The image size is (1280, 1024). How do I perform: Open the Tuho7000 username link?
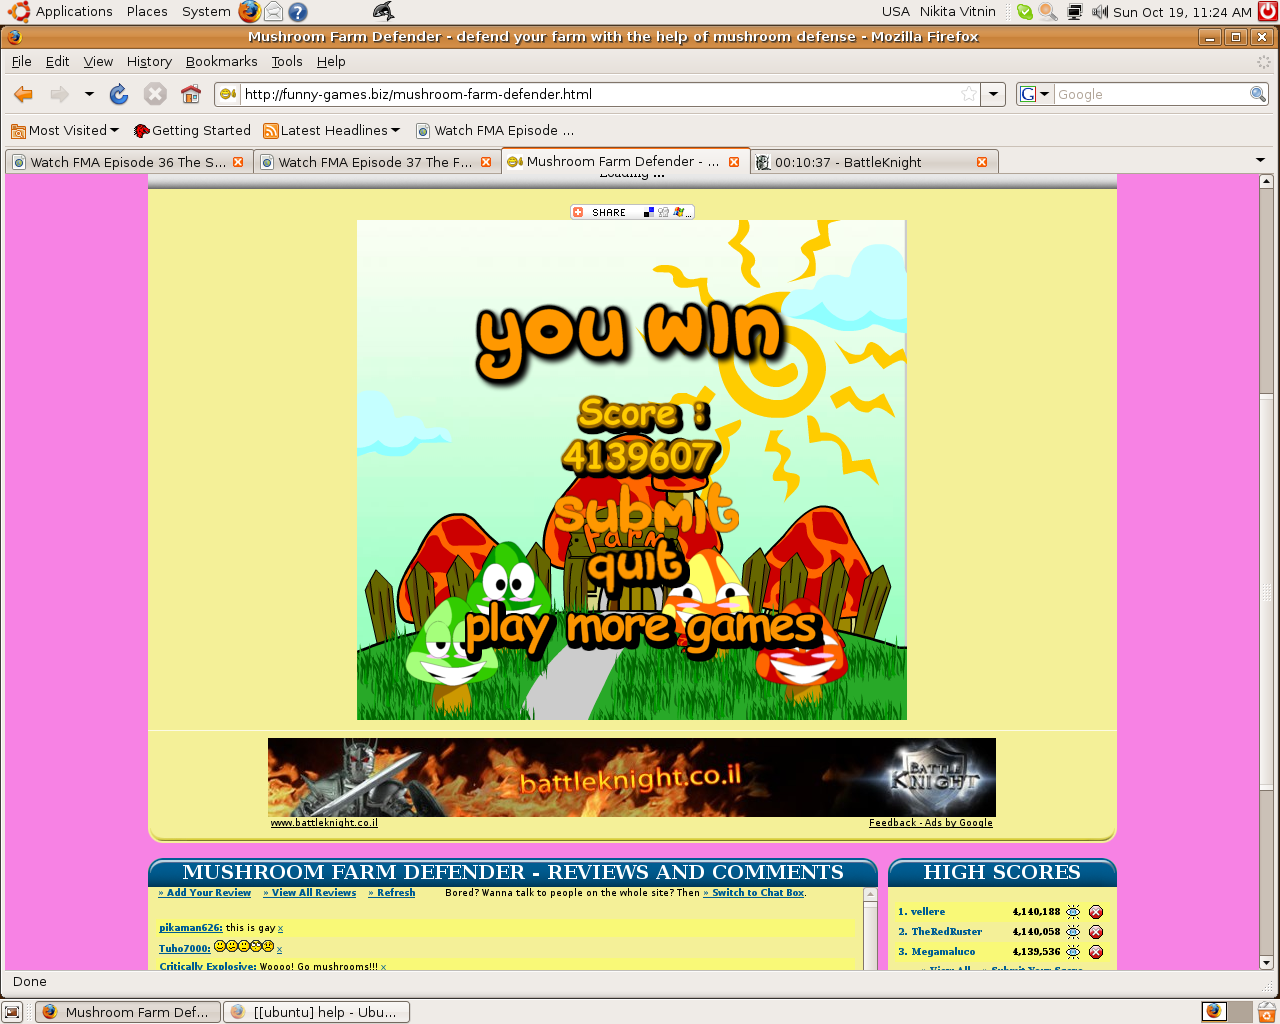coord(184,949)
